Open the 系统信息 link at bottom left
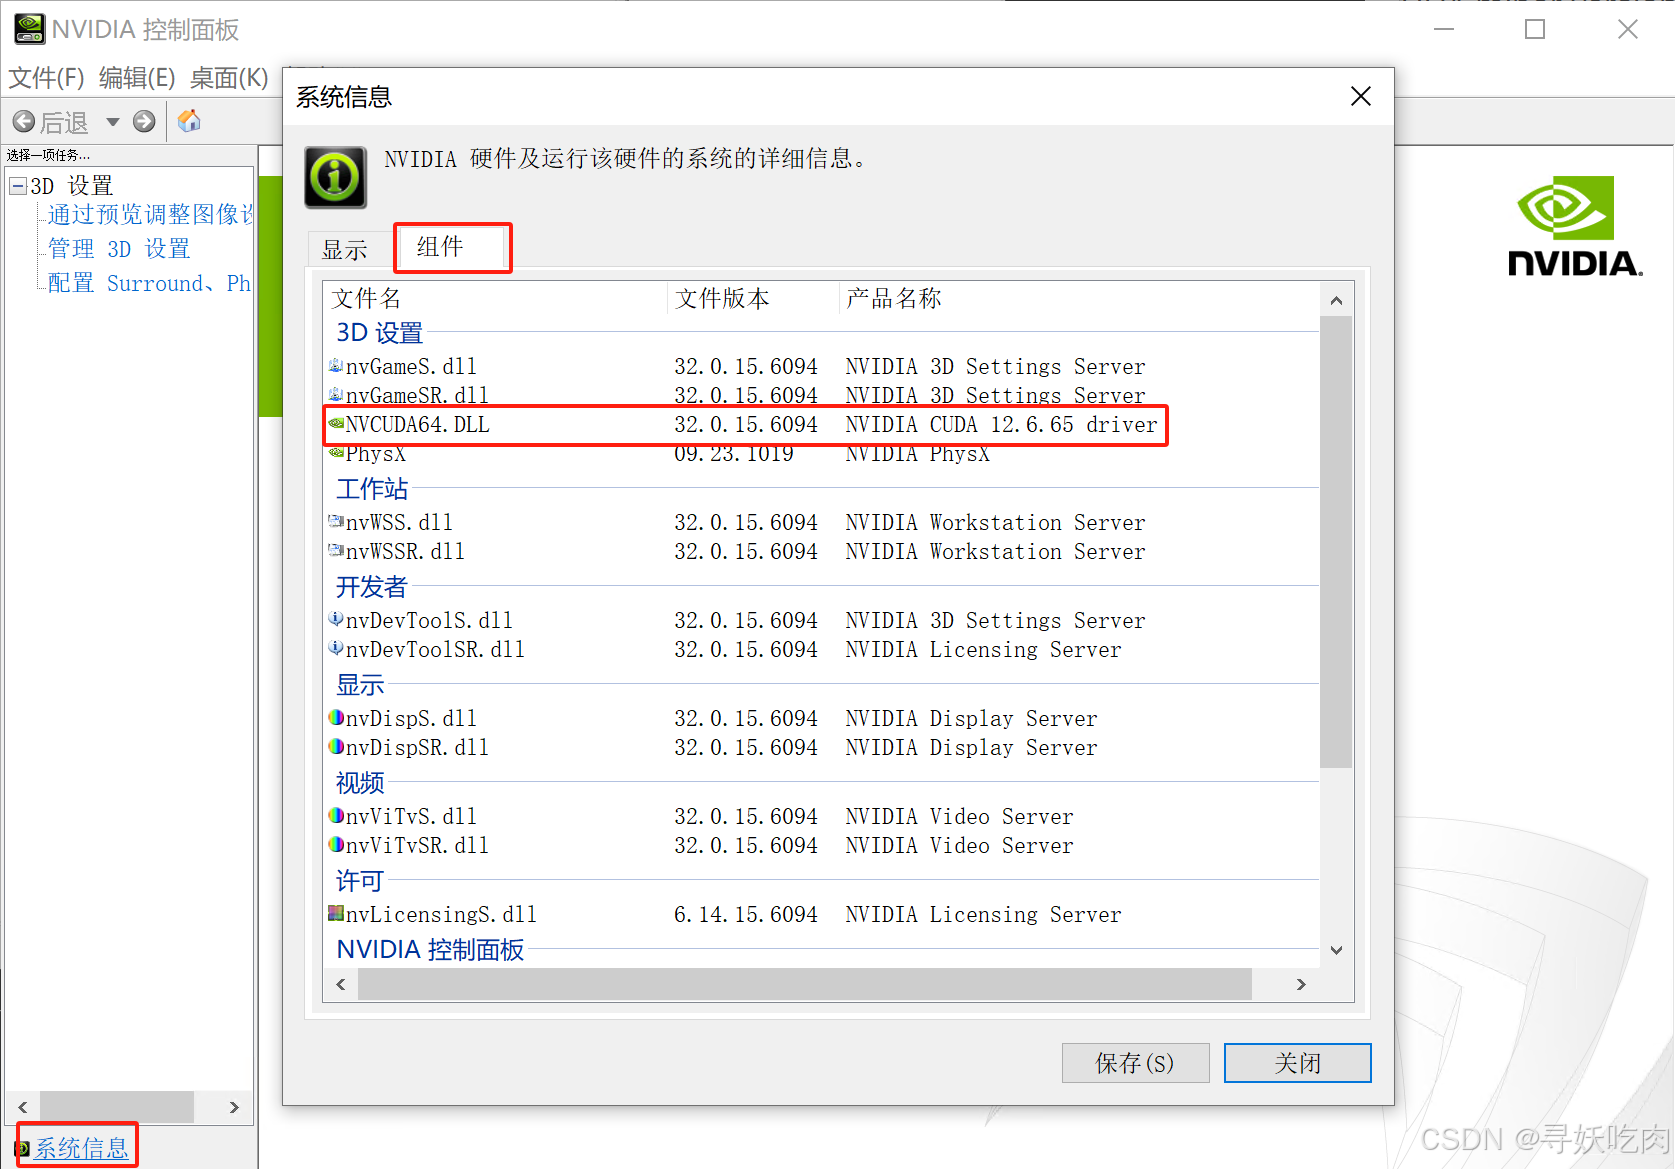 (82, 1148)
